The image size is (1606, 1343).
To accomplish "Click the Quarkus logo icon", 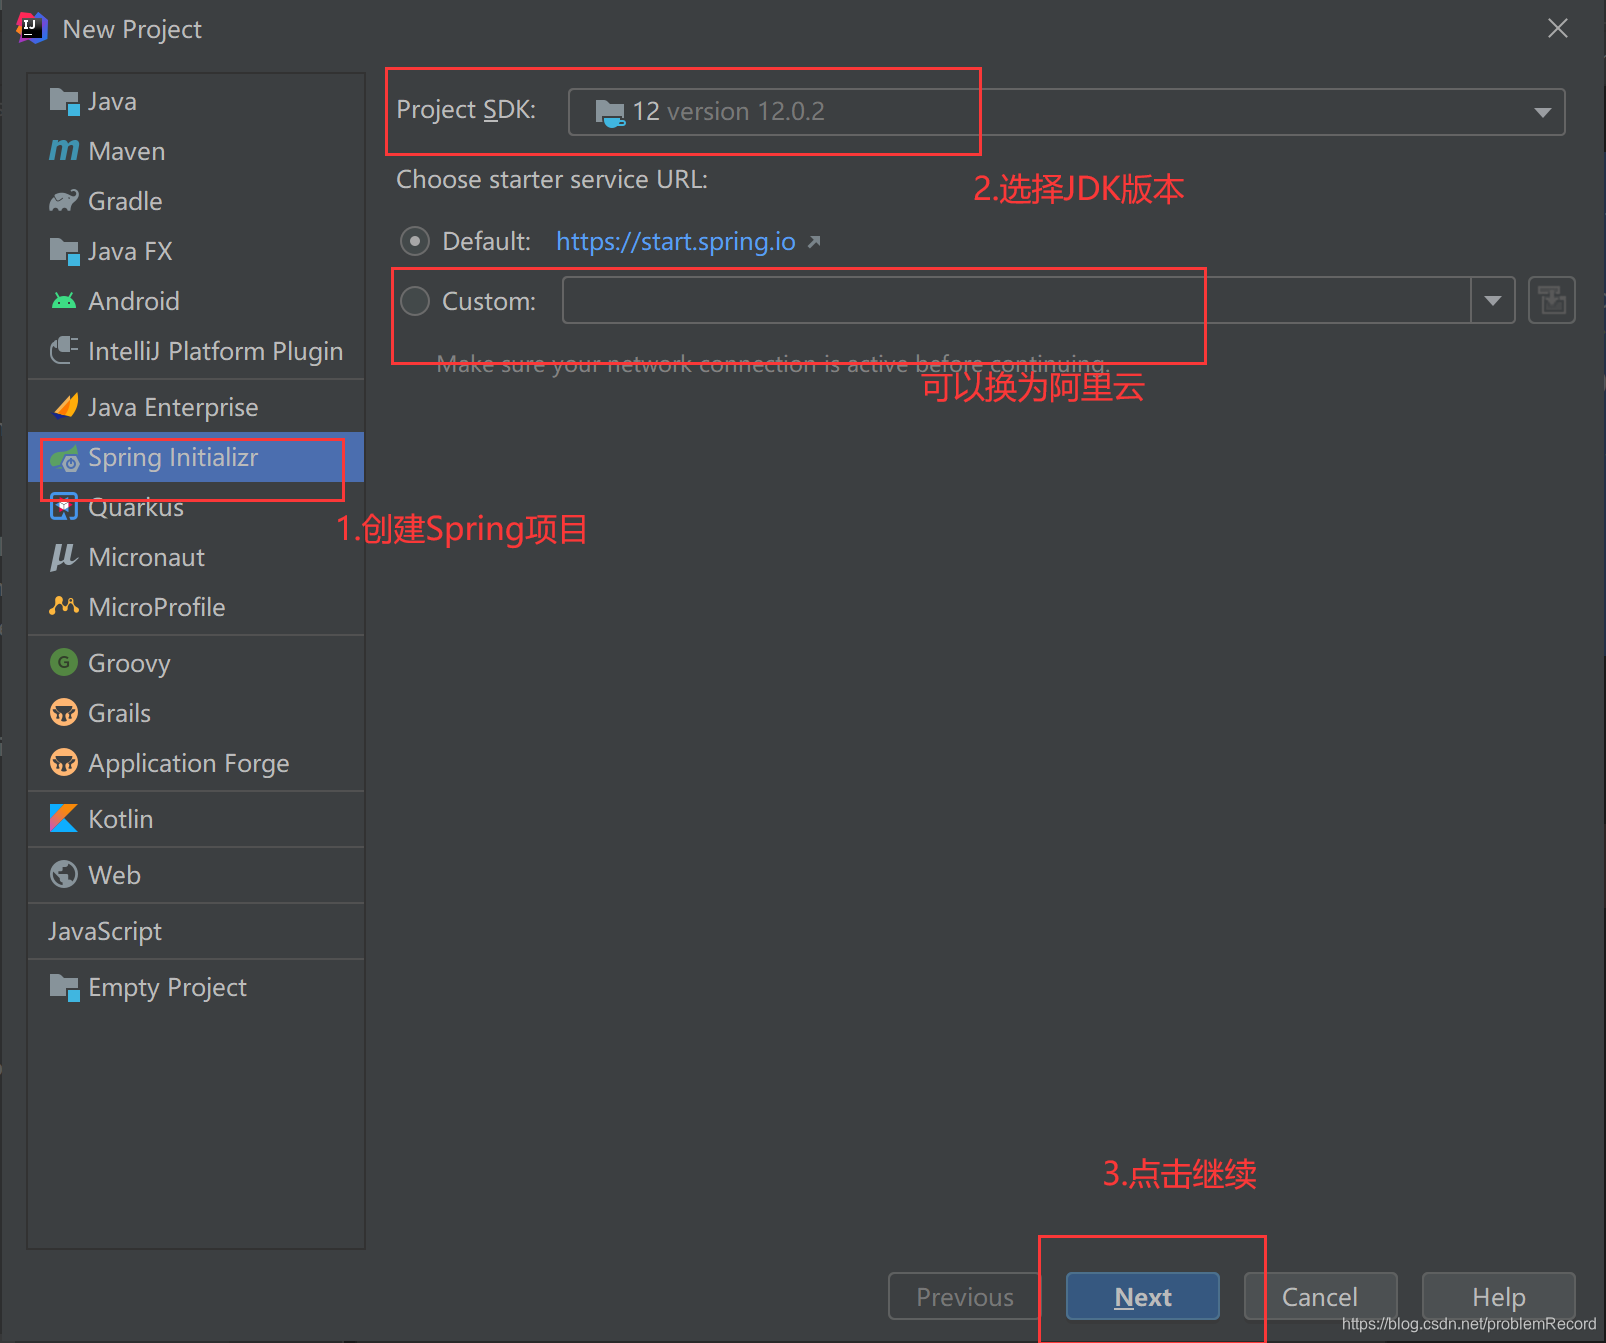I will (64, 507).
